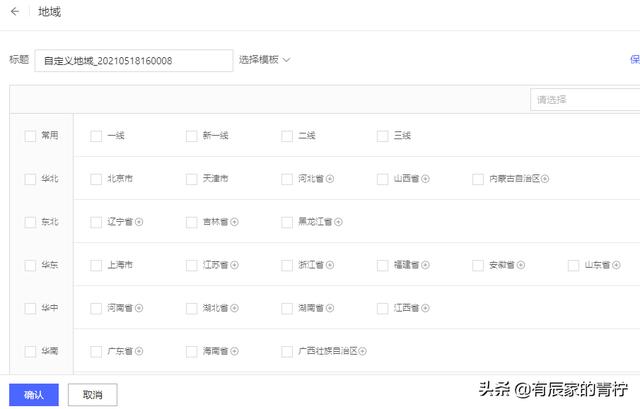Select the 江西省 checkbox

pyautogui.click(x=382, y=309)
